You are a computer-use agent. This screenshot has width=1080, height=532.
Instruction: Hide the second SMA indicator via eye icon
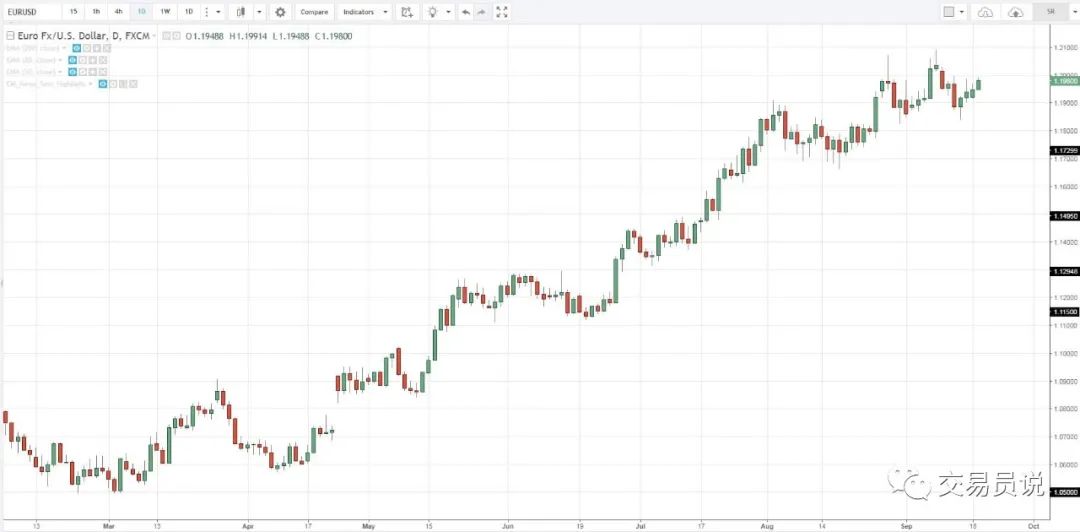click(x=73, y=60)
